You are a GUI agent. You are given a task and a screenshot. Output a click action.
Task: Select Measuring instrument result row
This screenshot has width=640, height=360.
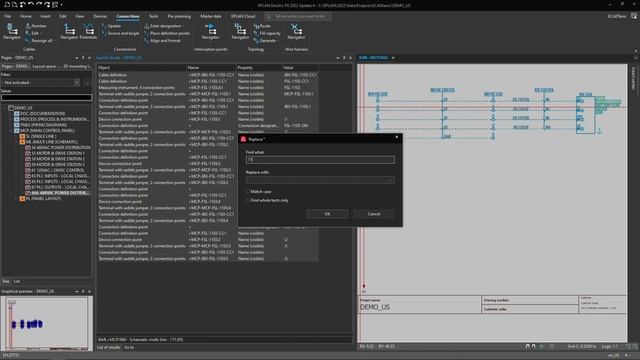tap(207, 88)
